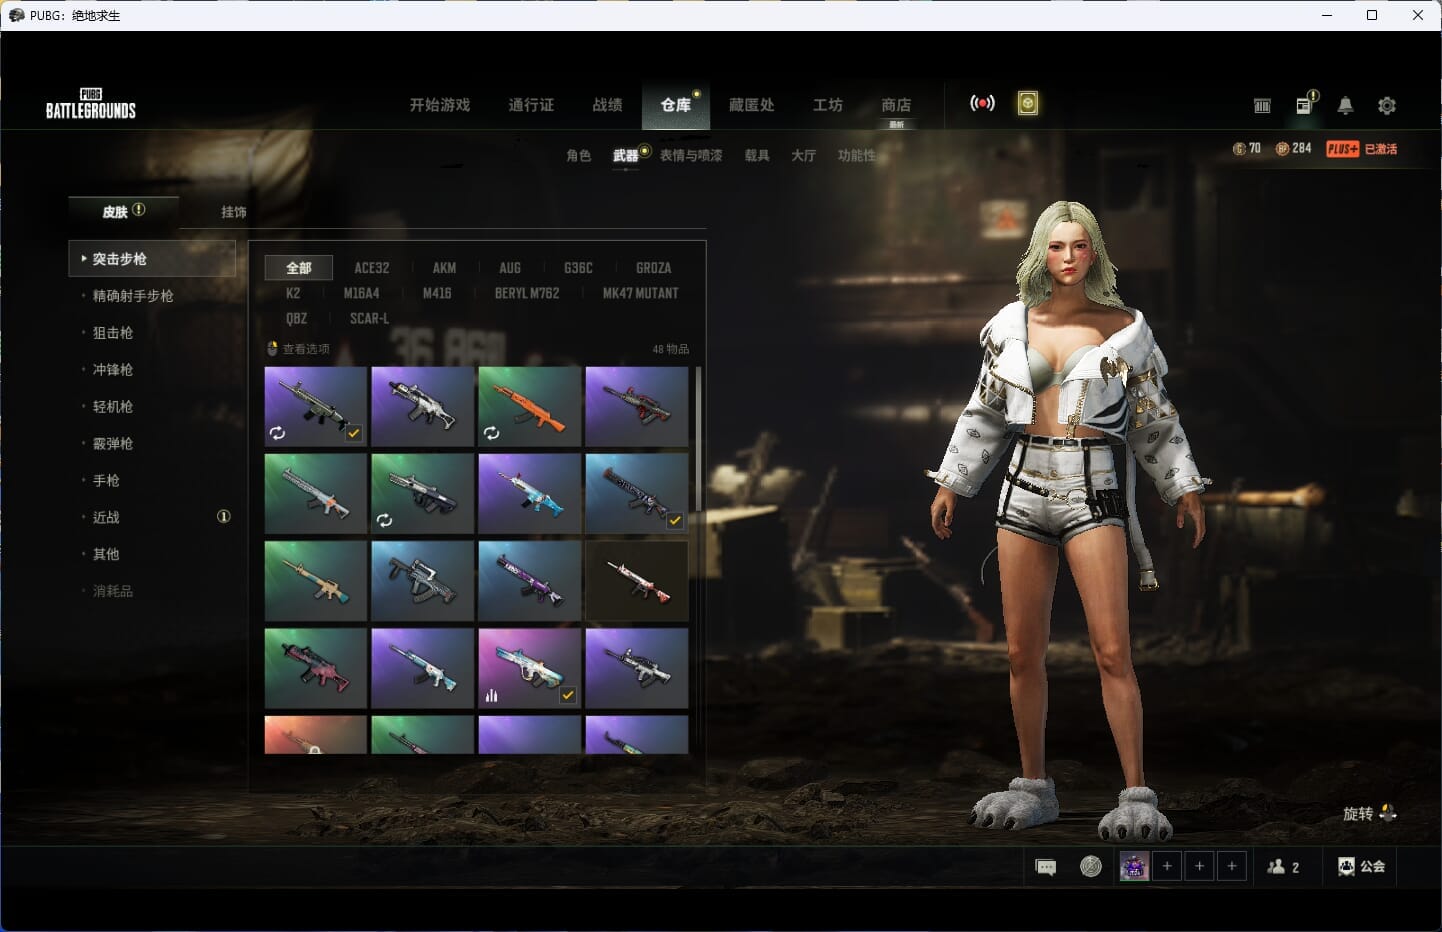Filter skins by M416

pyautogui.click(x=437, y=293)
